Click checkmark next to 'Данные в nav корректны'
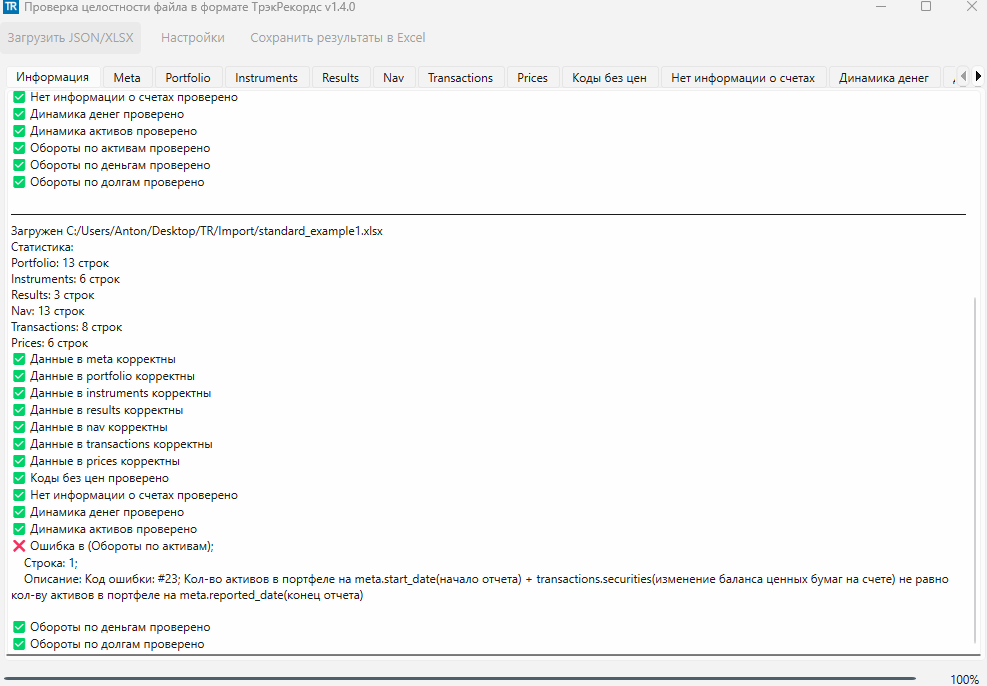This screenshot has width=987, height=686. tap(19, 427)
